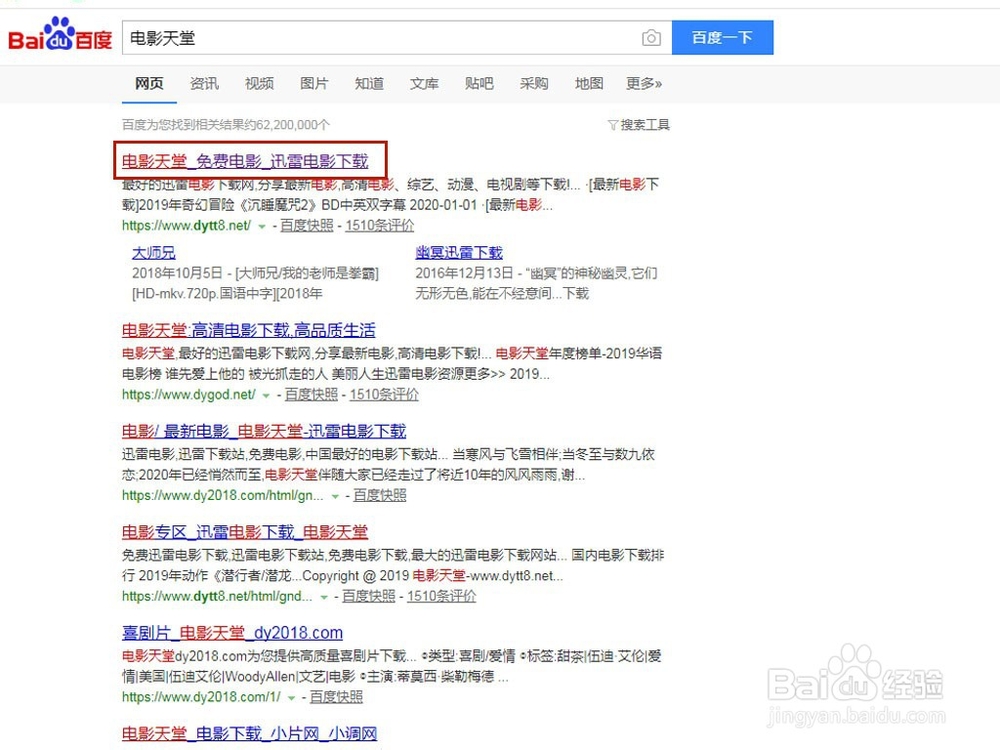
Task: Open the 幽冥迅雷下载 sublink
Action: tap(459, 253)
